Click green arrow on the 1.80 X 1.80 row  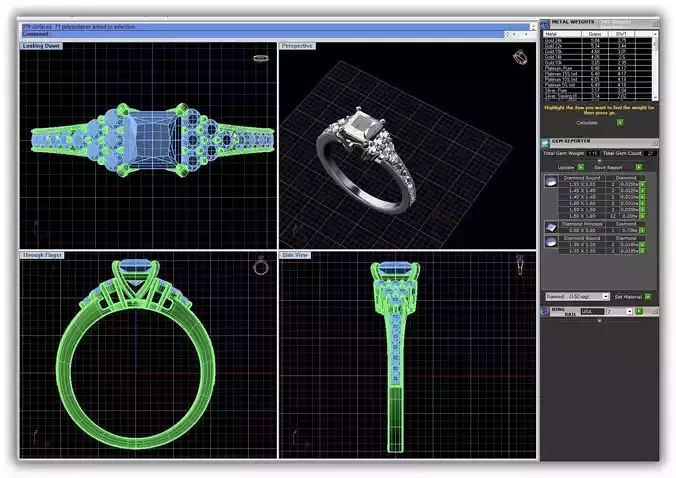(642, 216)
